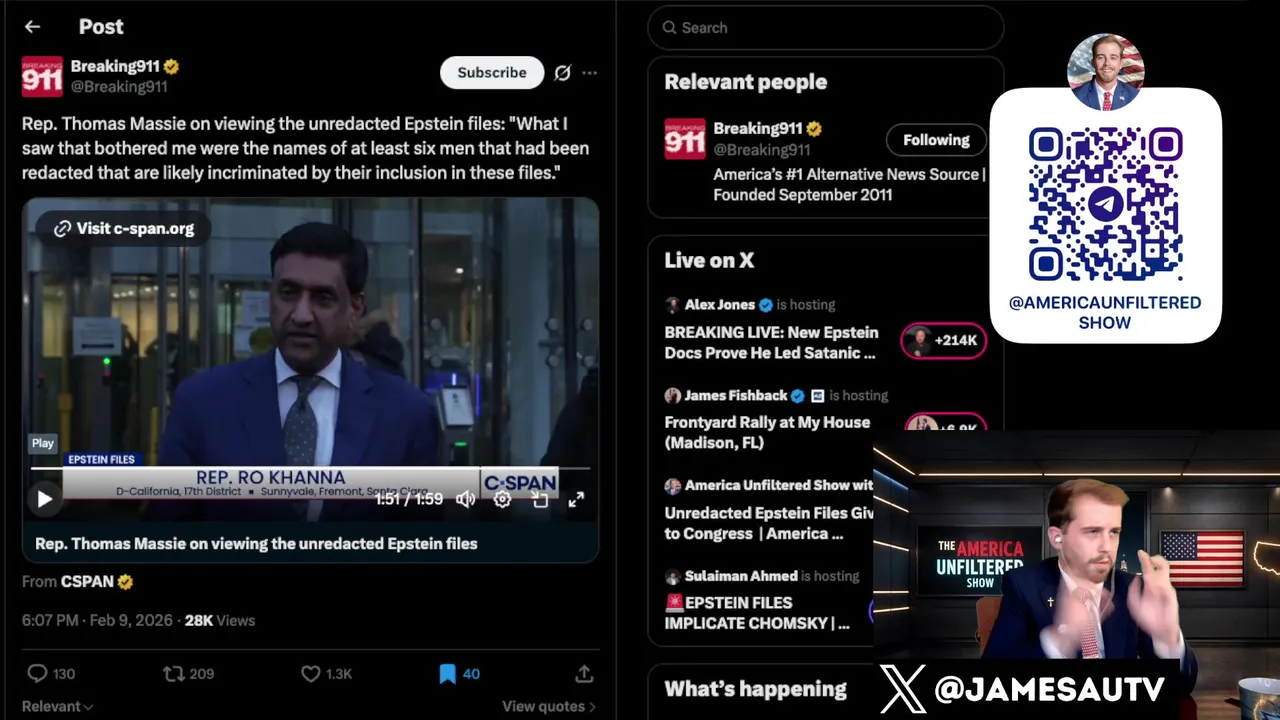This screenshot has height=720, width=1280.
Task: Open Frontyard Rally at My House broadcast
Action: (x=767, y=432)
